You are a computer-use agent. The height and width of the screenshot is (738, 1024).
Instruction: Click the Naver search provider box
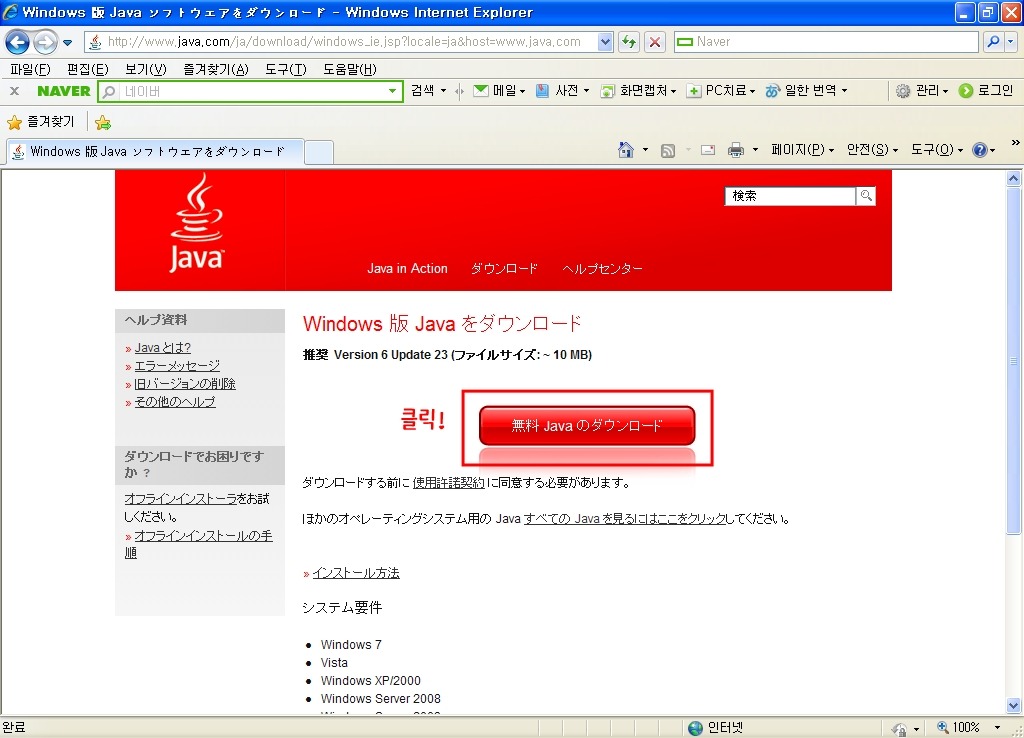click(827, 42)
